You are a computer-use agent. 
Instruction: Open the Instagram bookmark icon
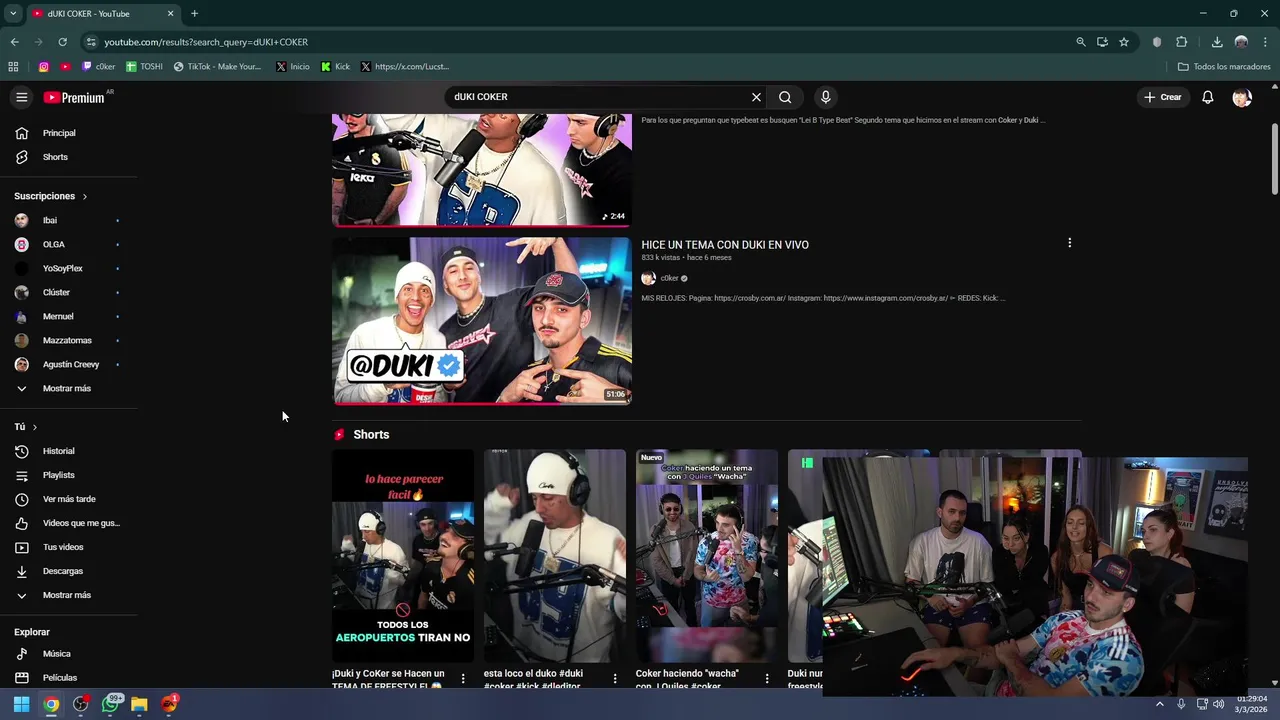[44, 67]
